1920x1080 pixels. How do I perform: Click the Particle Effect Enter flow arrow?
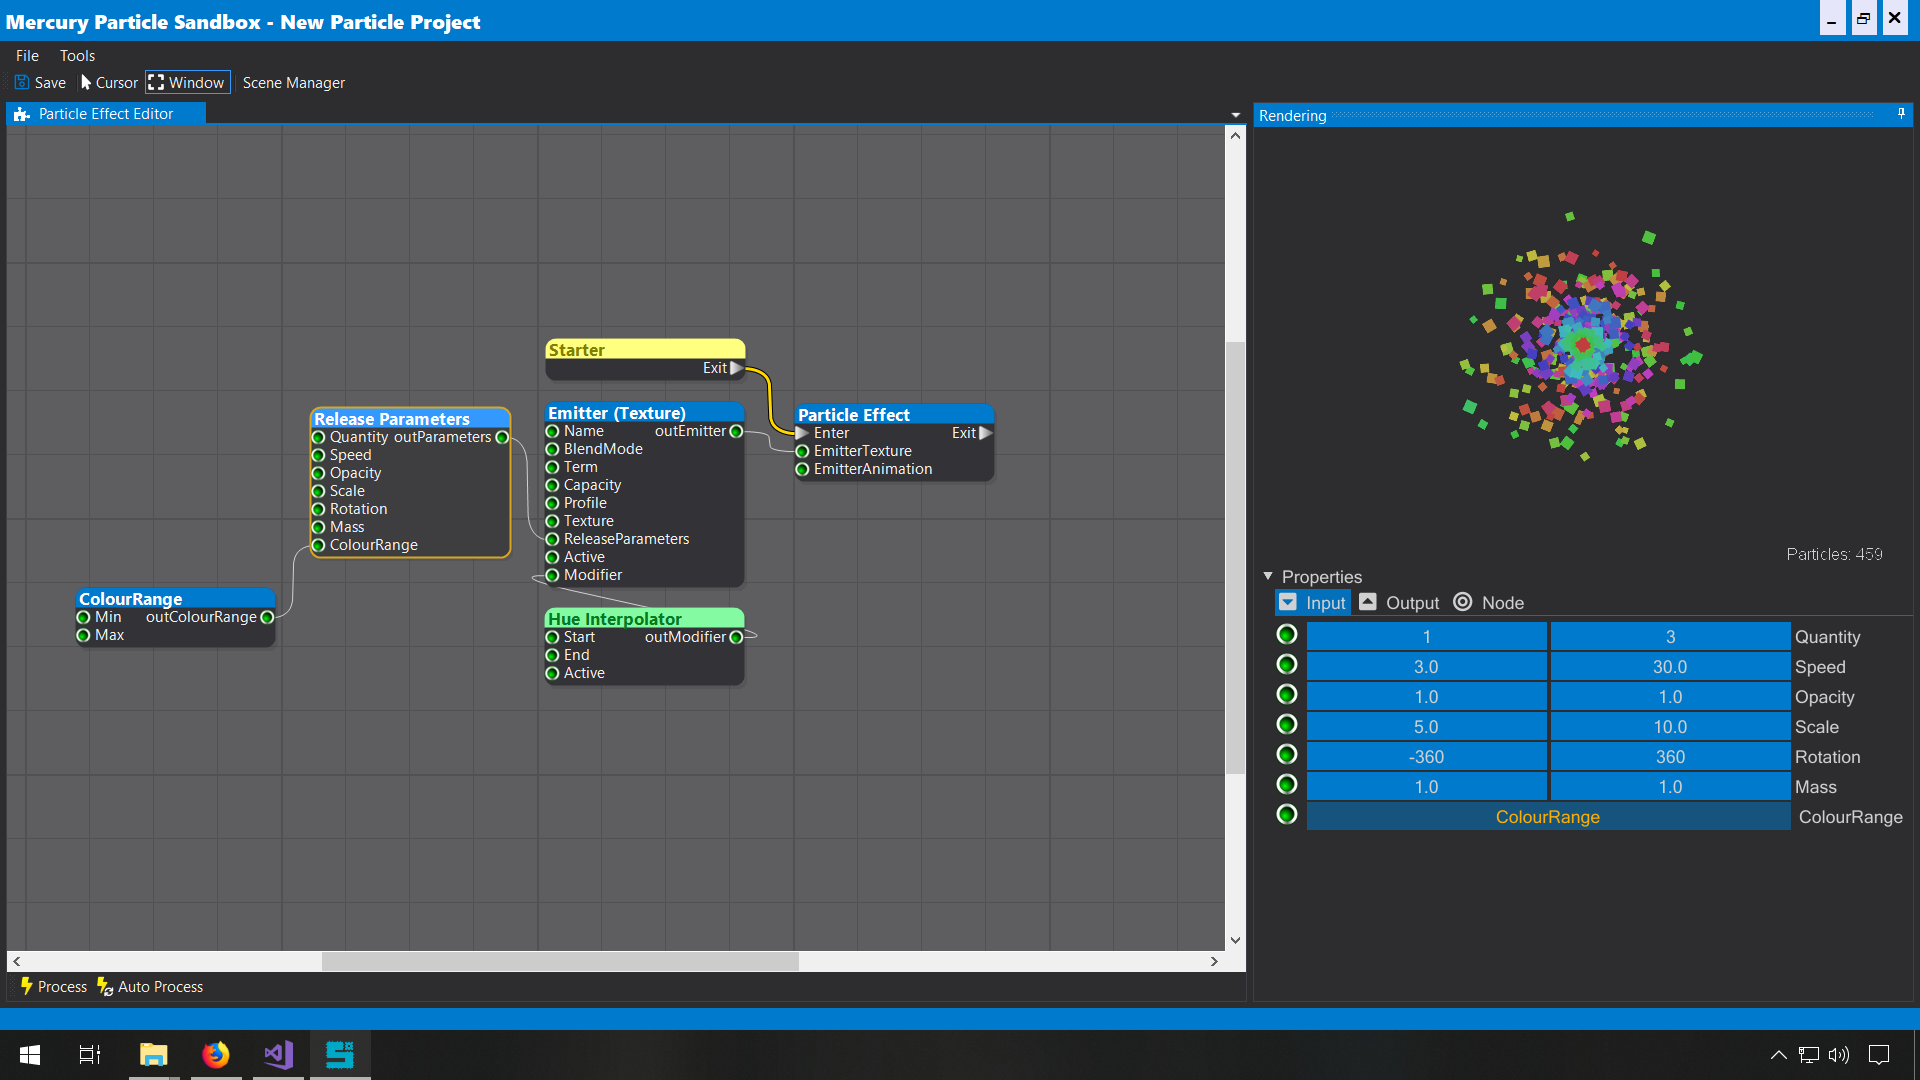802,433
